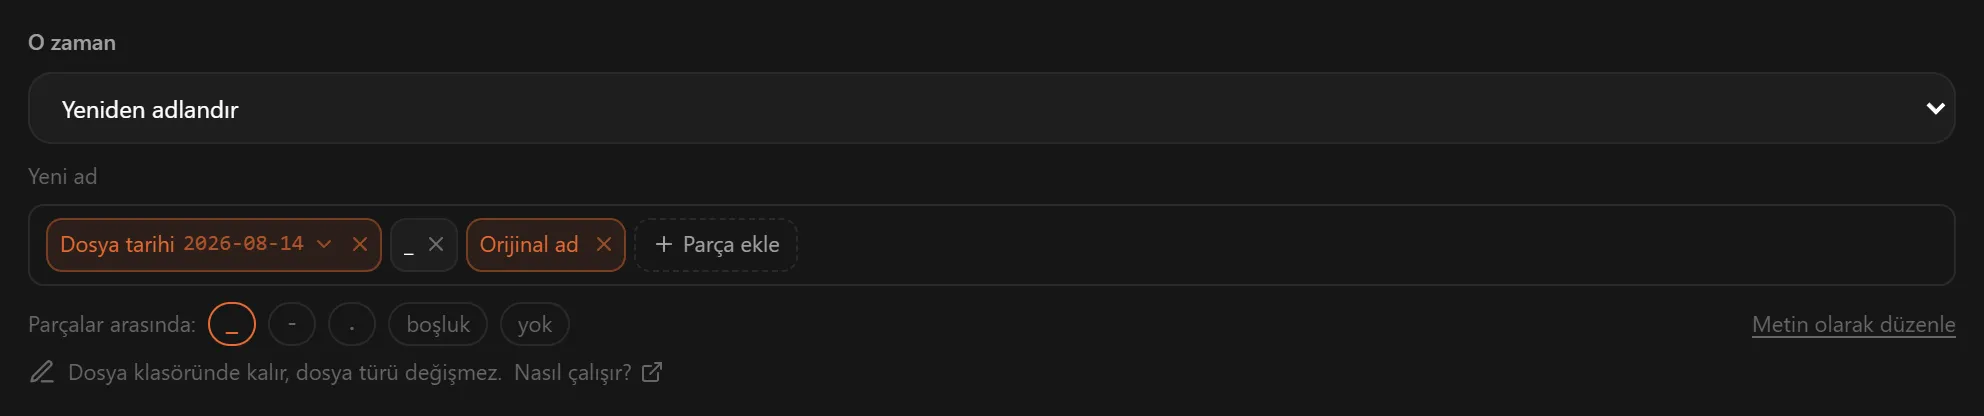Select underscore as separator between parts
Image resolution: width=1984 pixels, height=416 pixels.
[232, 324]
